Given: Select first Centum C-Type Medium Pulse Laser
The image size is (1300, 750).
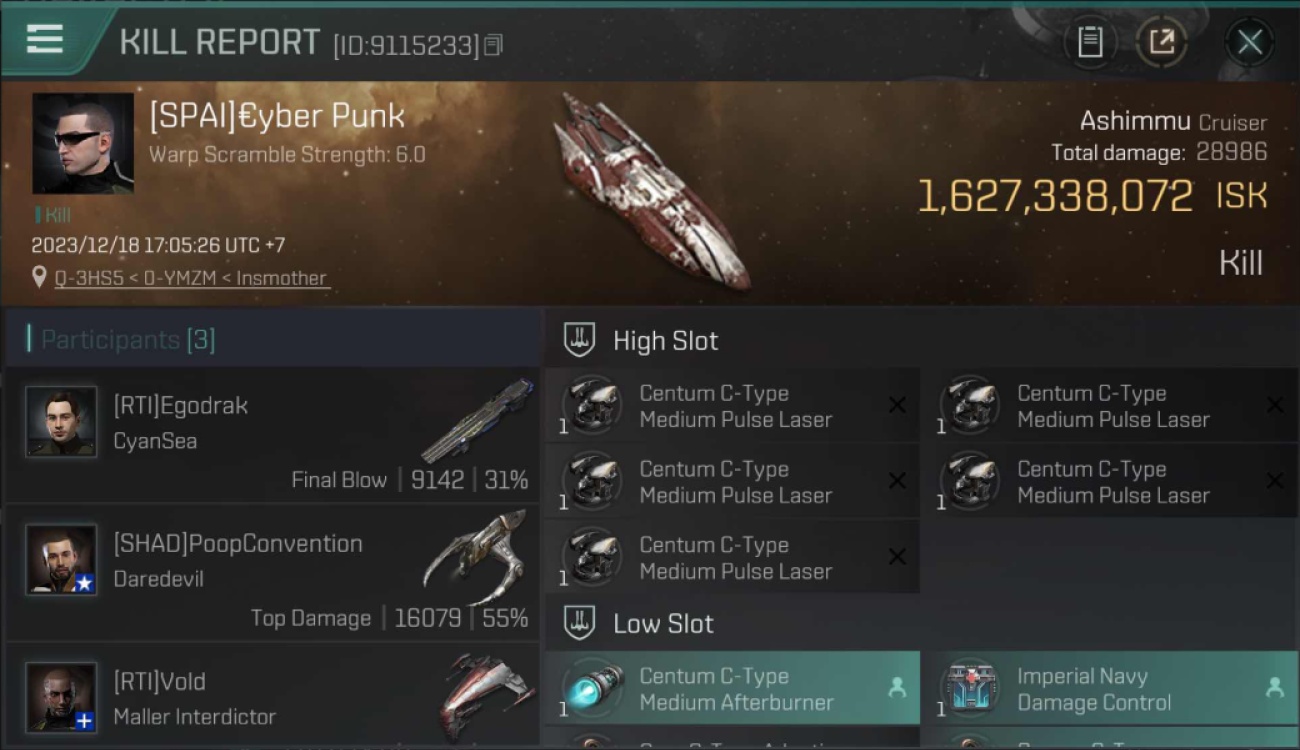Looking at the screenshot, I should click(732, 406).
